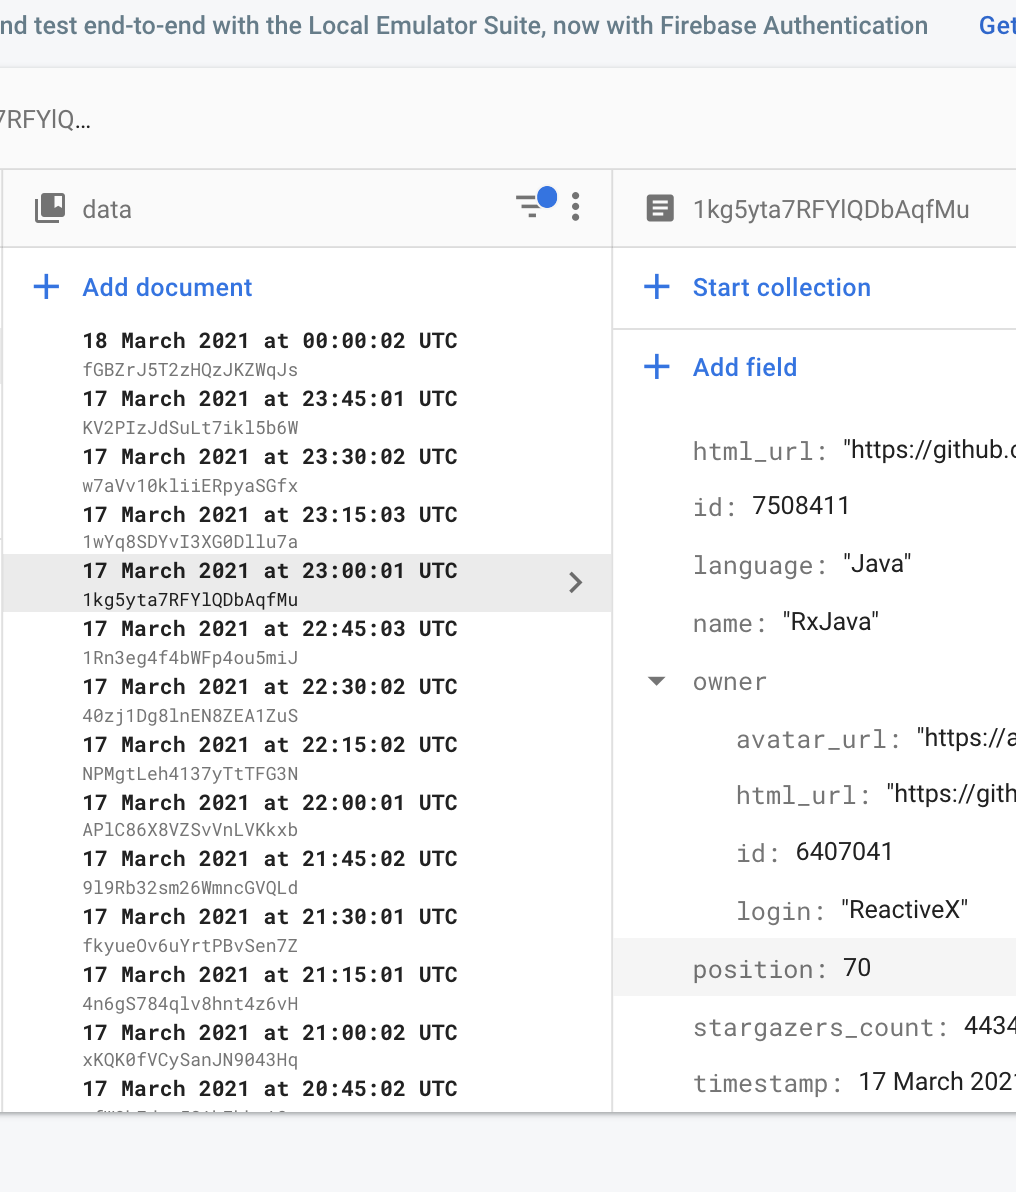This screenshot has height=1192, width=1016.
Task: Click Add document
Action: pyautogui.click(x=167, y=287)
